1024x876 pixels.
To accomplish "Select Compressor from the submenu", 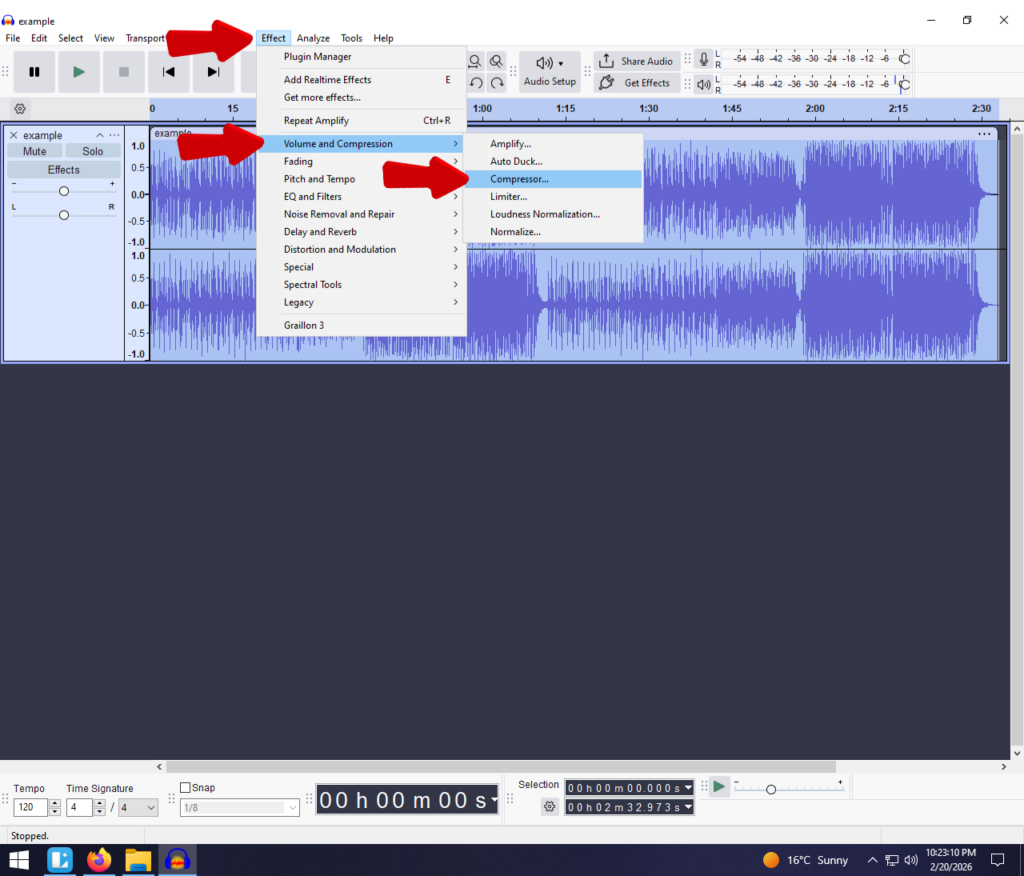I will click(519, 179).
